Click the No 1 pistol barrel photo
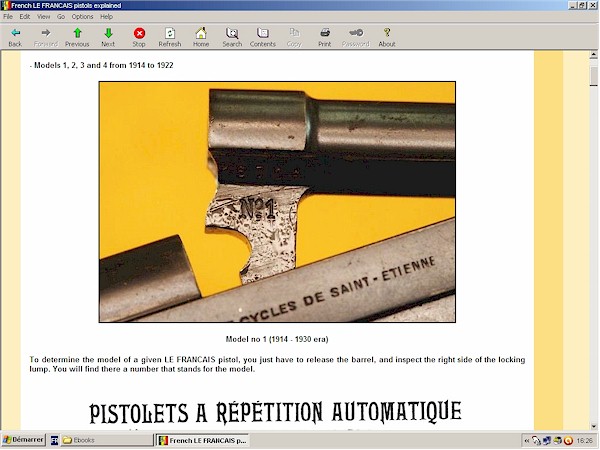Viewport: 600px width, 450px height. click(277, 202)
